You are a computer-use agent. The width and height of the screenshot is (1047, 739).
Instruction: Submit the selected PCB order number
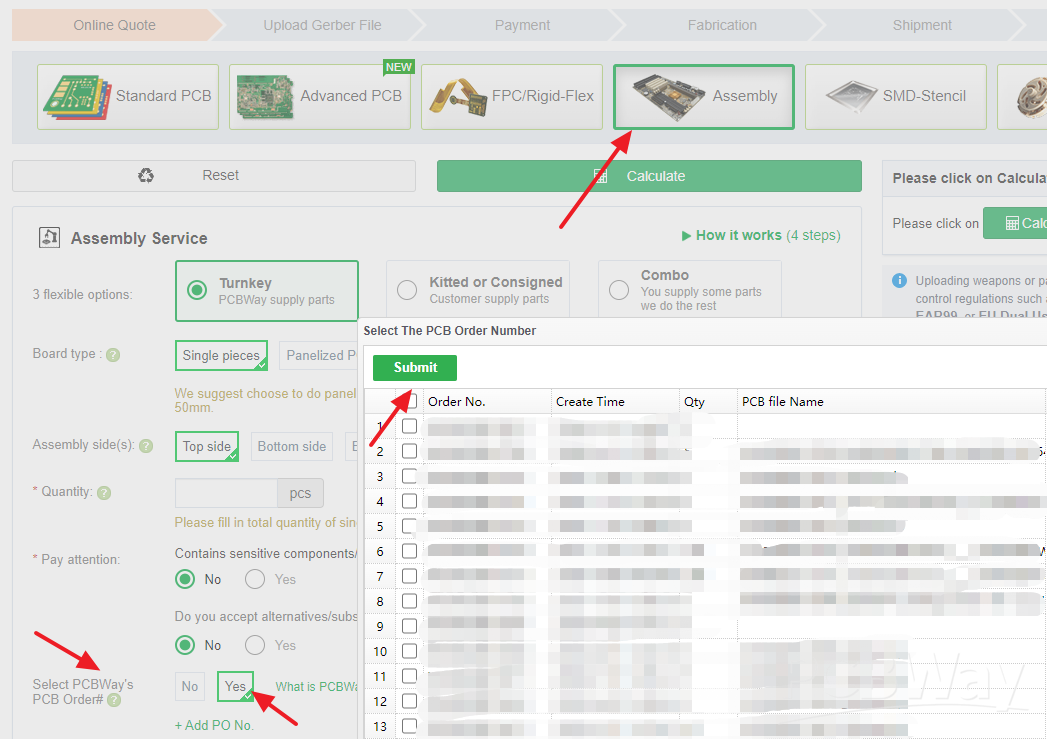pos(414,368)
